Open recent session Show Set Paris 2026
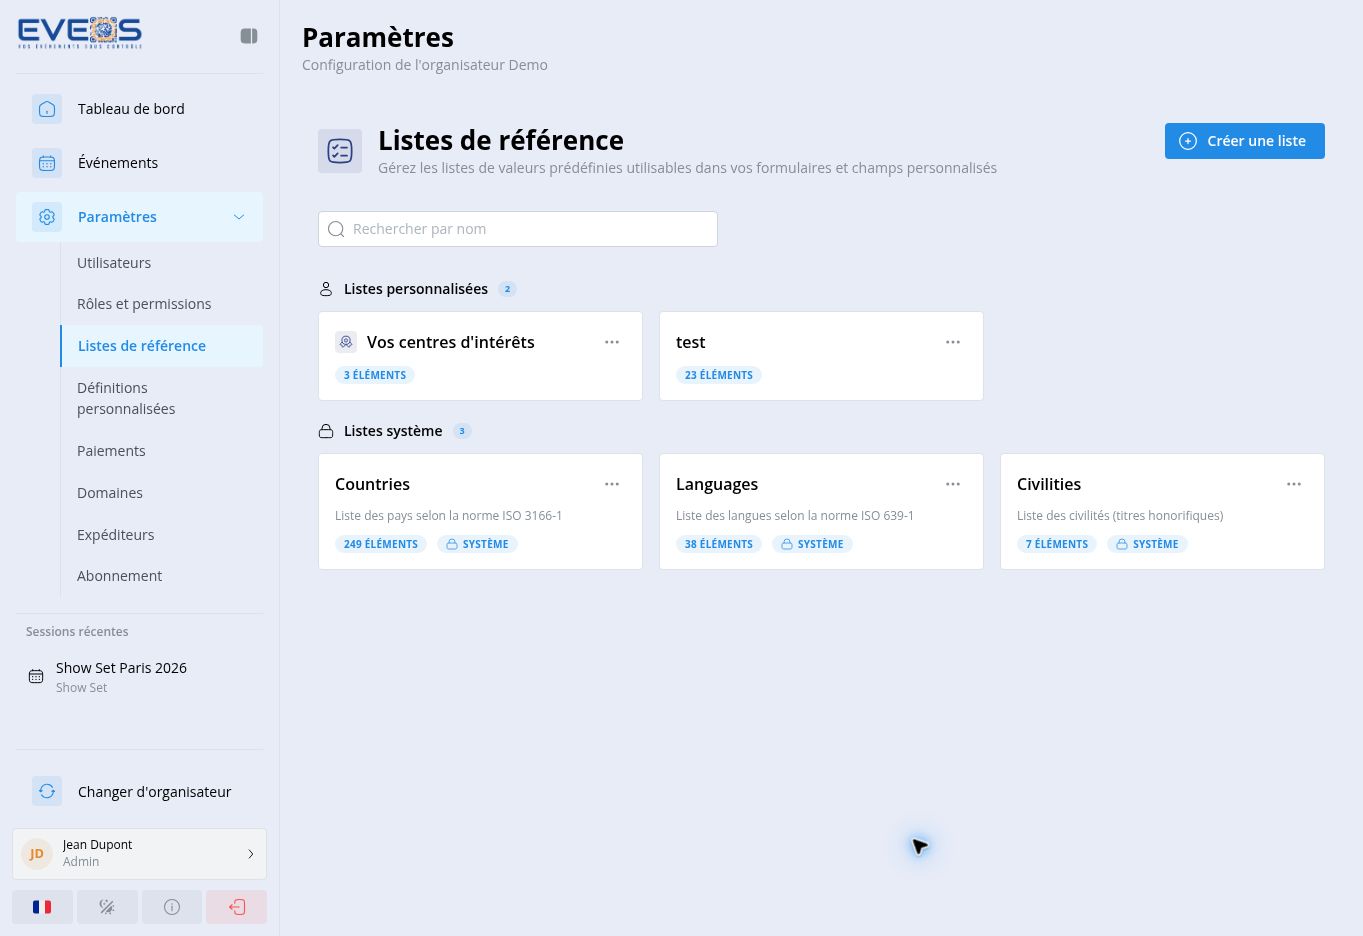The width and height of the screenshot is (1363, 936). click(139, 677)
